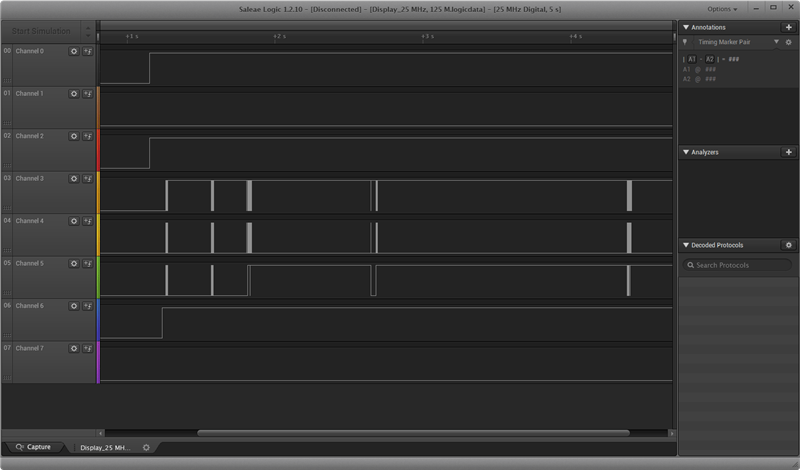Collapse the Annotations panel
The width and height of the screenshot is (800, 470).
point(686,27)
